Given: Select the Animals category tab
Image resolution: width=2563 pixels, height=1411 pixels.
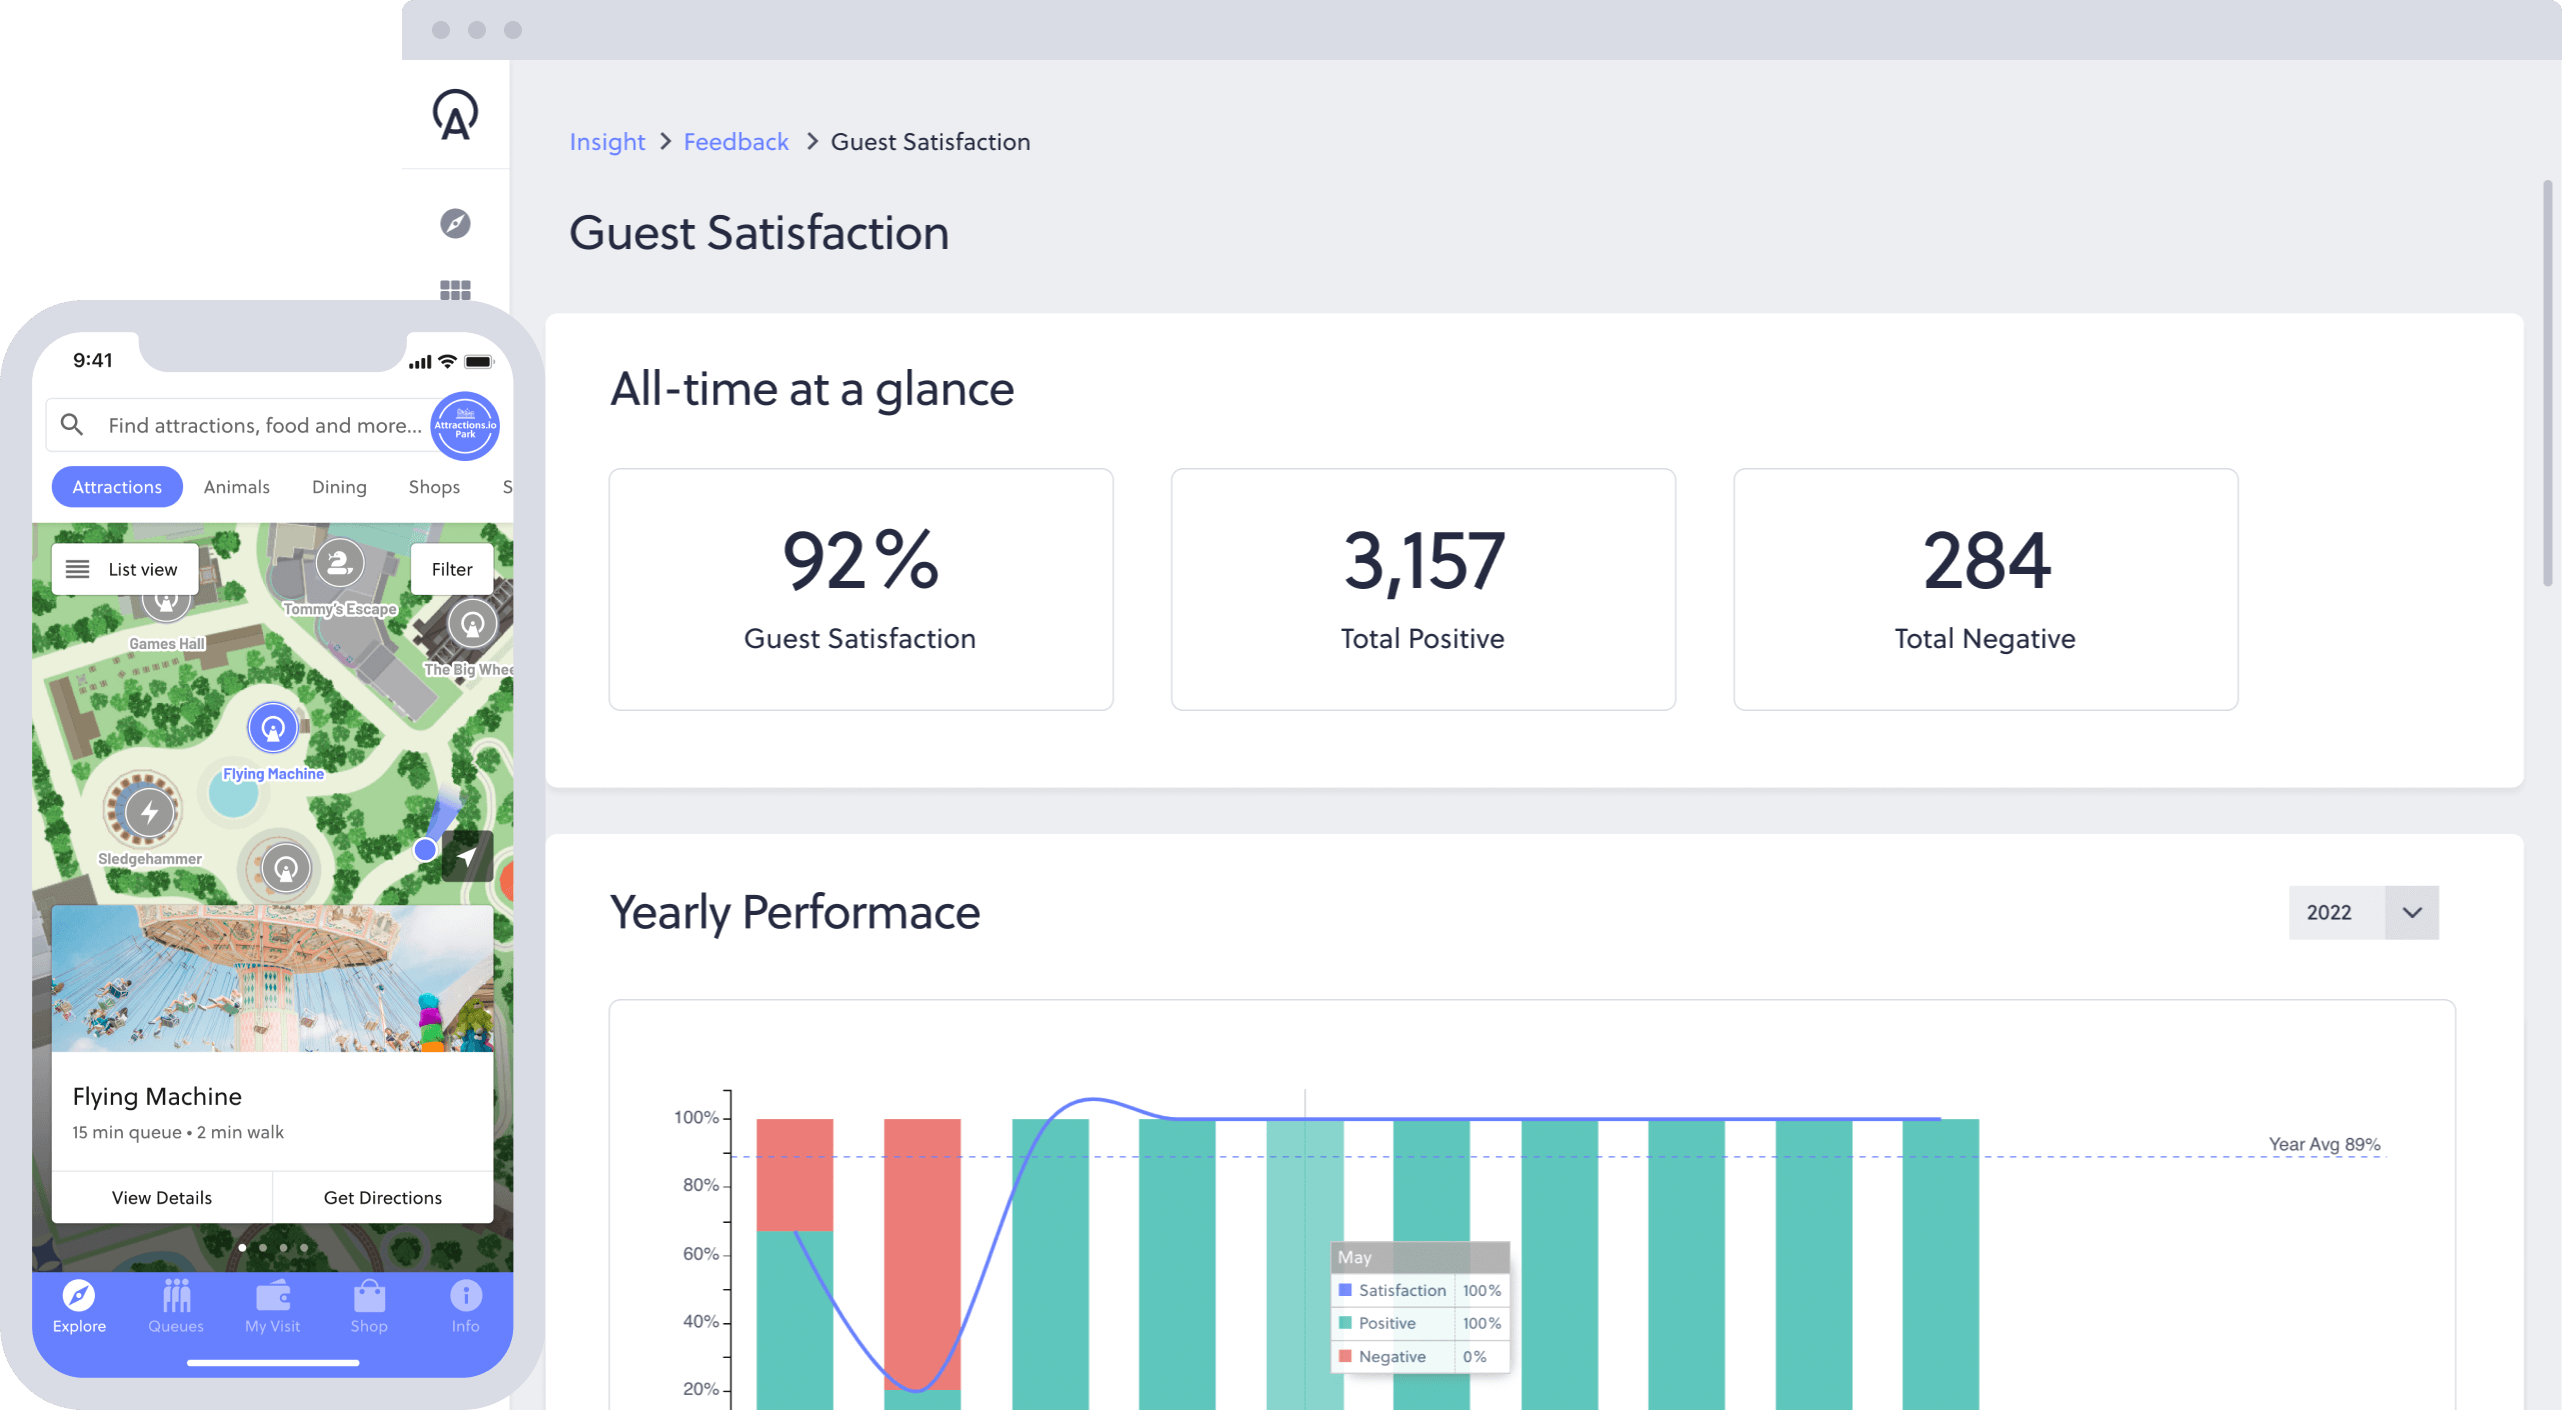Looking at the screenshot, I should (x=237, y=487).
